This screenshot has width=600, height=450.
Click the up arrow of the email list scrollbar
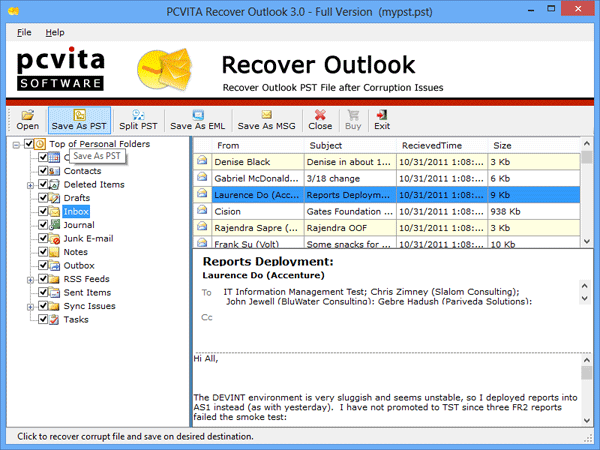[x=587, y=144]
